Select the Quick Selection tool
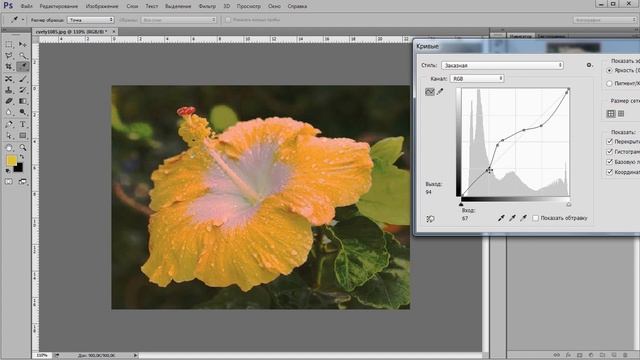This screenshot has height=360, width=640. click(22, 55)
